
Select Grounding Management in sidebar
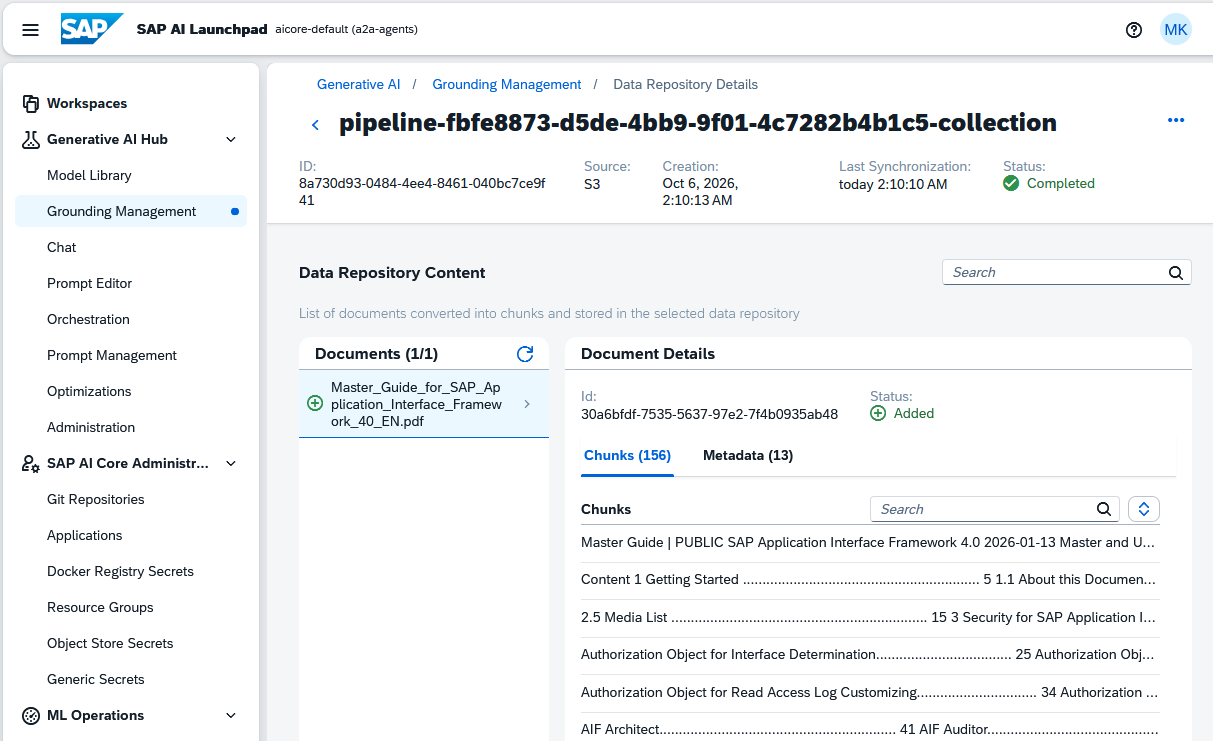[x=131, y=211]
